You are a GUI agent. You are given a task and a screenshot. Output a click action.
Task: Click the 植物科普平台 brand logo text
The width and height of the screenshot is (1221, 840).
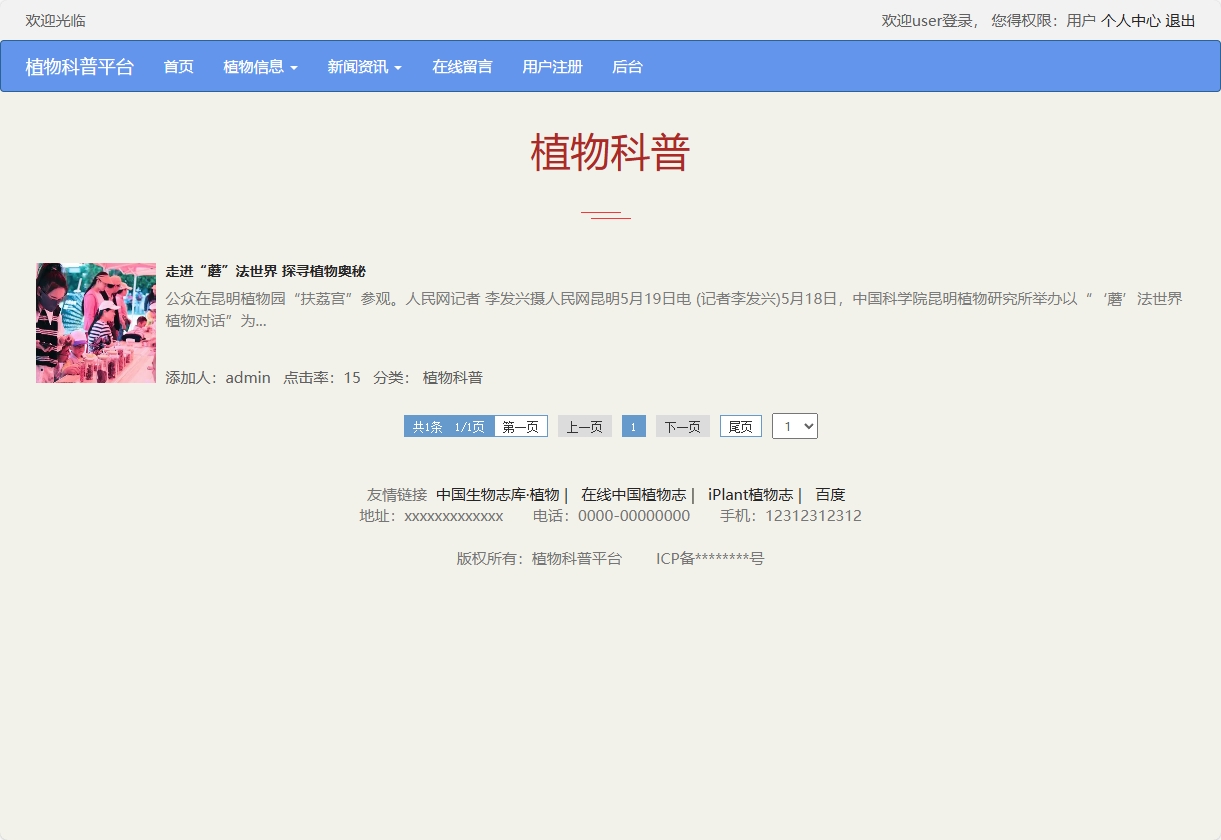click(79, 67)
